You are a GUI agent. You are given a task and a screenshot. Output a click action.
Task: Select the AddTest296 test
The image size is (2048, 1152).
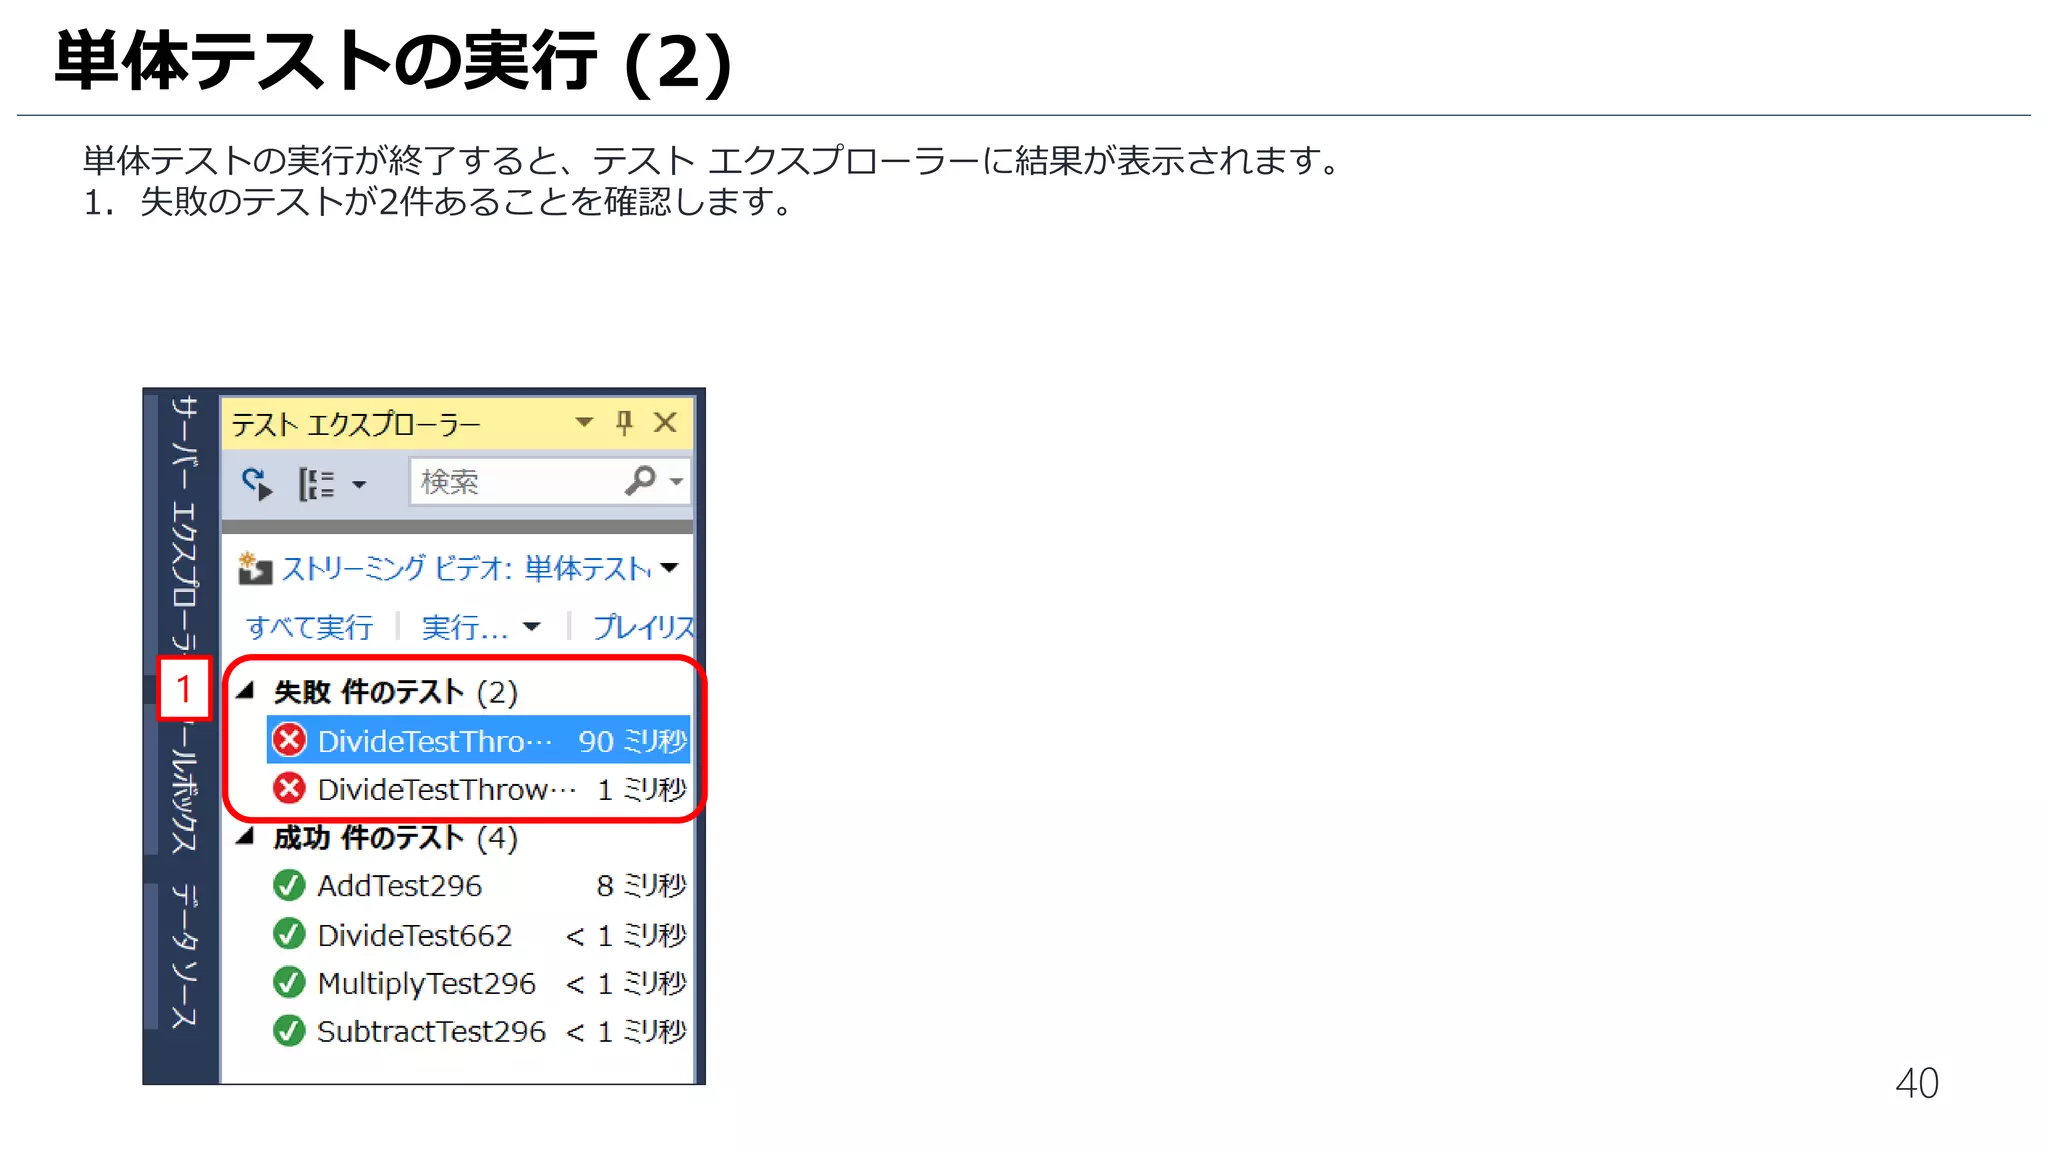point(478,885)
